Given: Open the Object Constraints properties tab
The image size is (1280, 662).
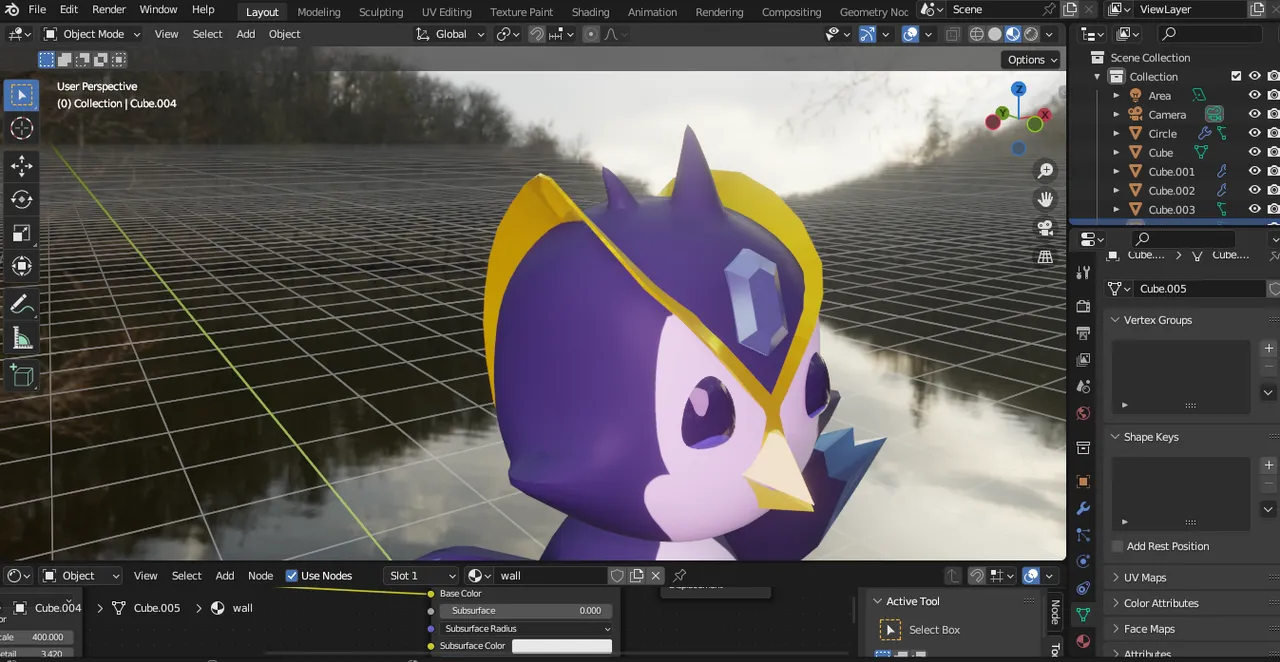Looking at the screenshot, I should 1083,588.
